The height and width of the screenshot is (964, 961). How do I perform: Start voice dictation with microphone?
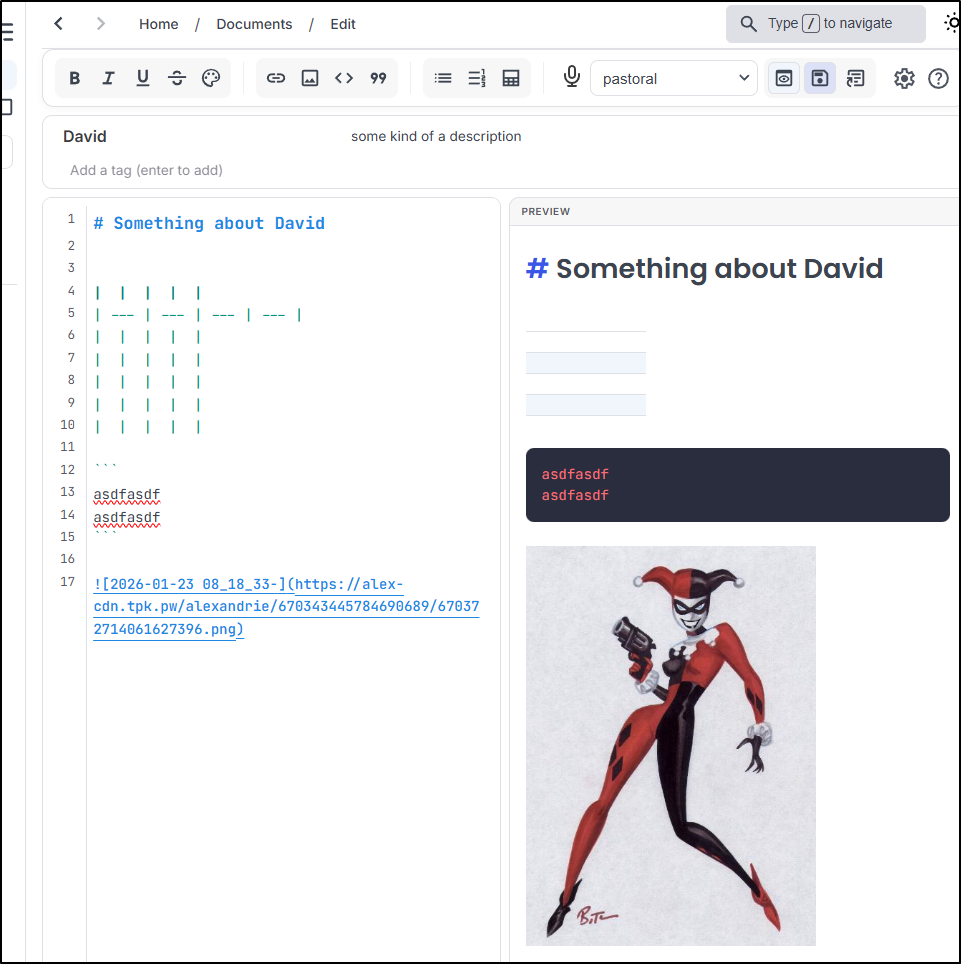571,77
